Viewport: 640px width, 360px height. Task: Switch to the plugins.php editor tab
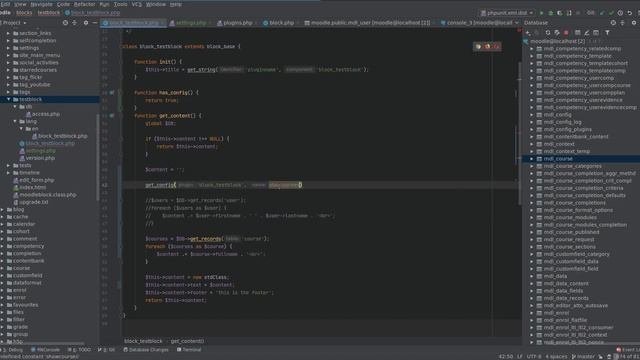[x=235, y=23]
